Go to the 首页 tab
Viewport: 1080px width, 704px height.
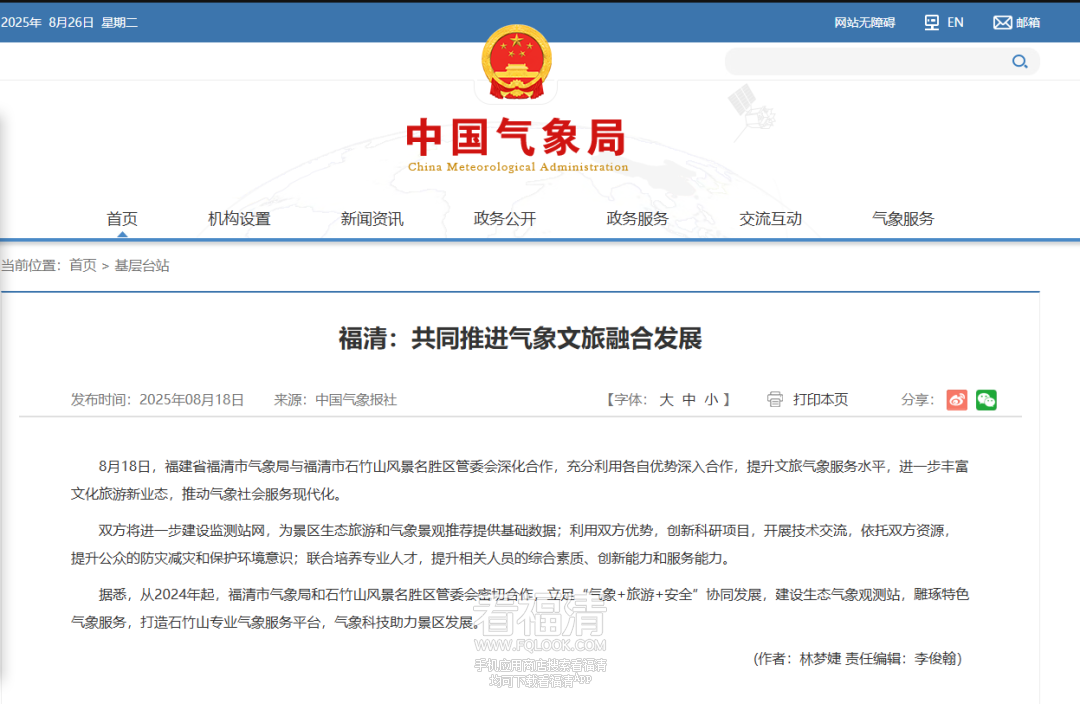(122, 219)
